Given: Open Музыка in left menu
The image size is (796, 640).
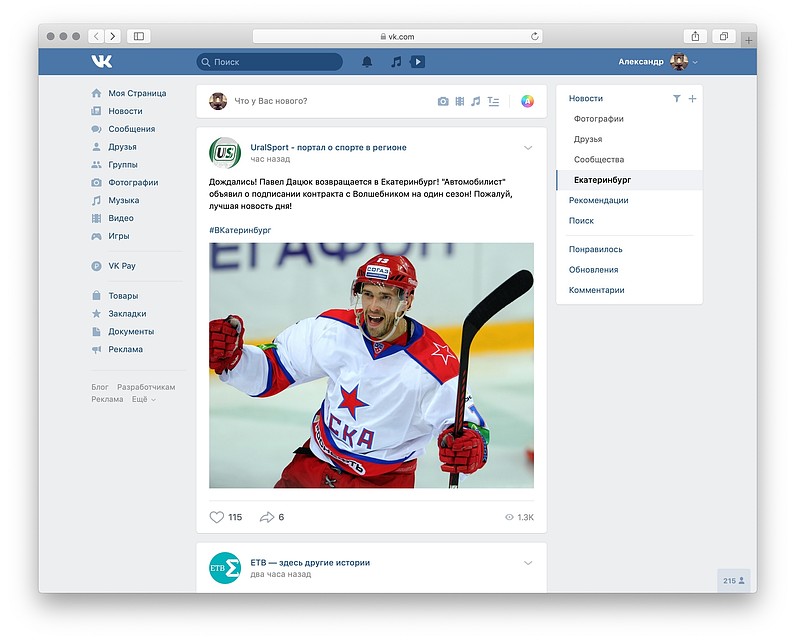Looking at the screenshot, I should (115, 200).
